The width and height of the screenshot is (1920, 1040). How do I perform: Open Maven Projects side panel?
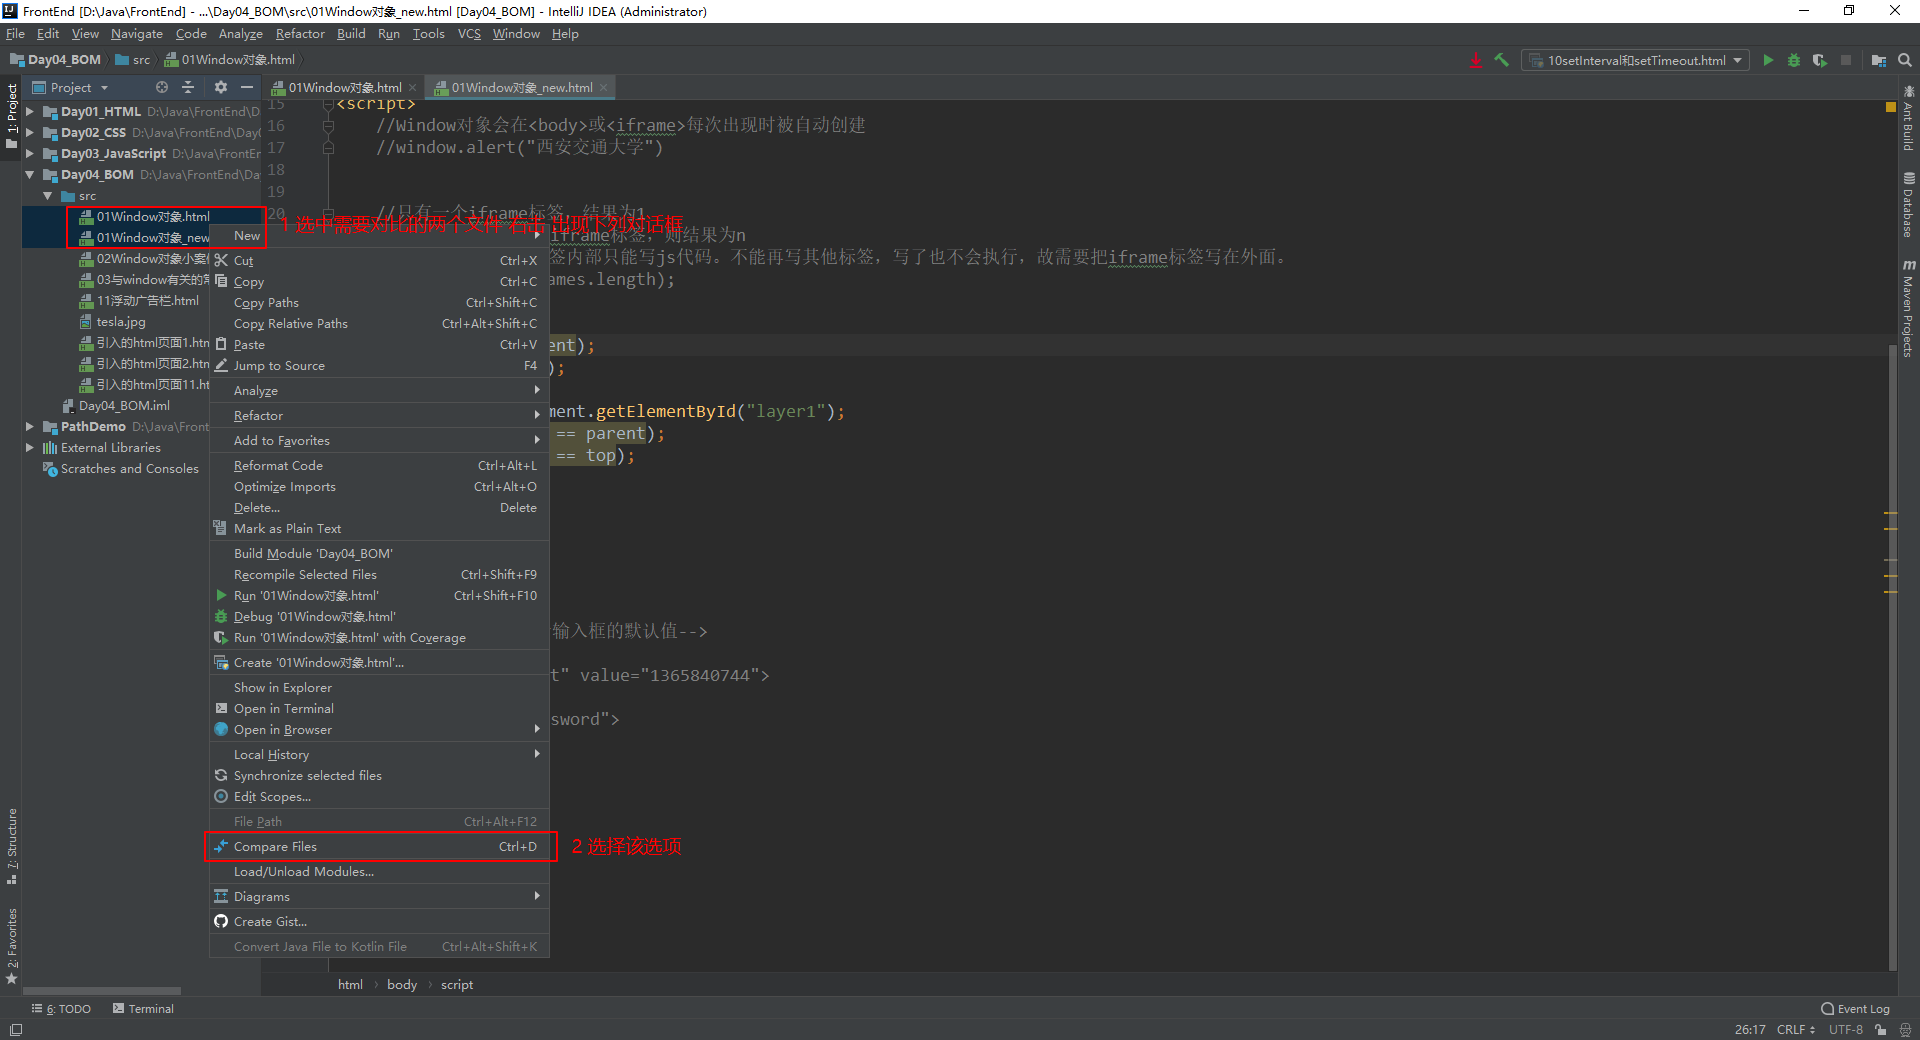[x=1908, y=308]
